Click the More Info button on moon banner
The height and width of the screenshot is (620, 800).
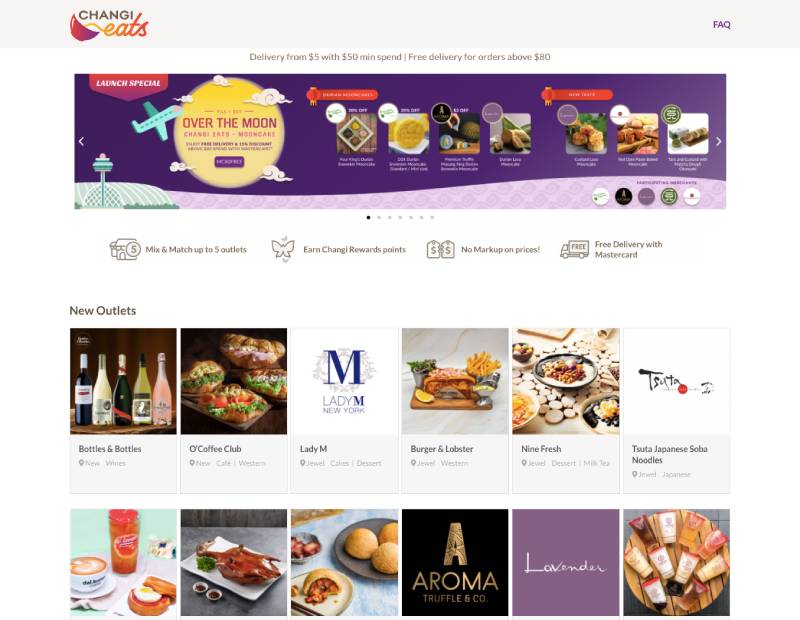tap(229, 162)
